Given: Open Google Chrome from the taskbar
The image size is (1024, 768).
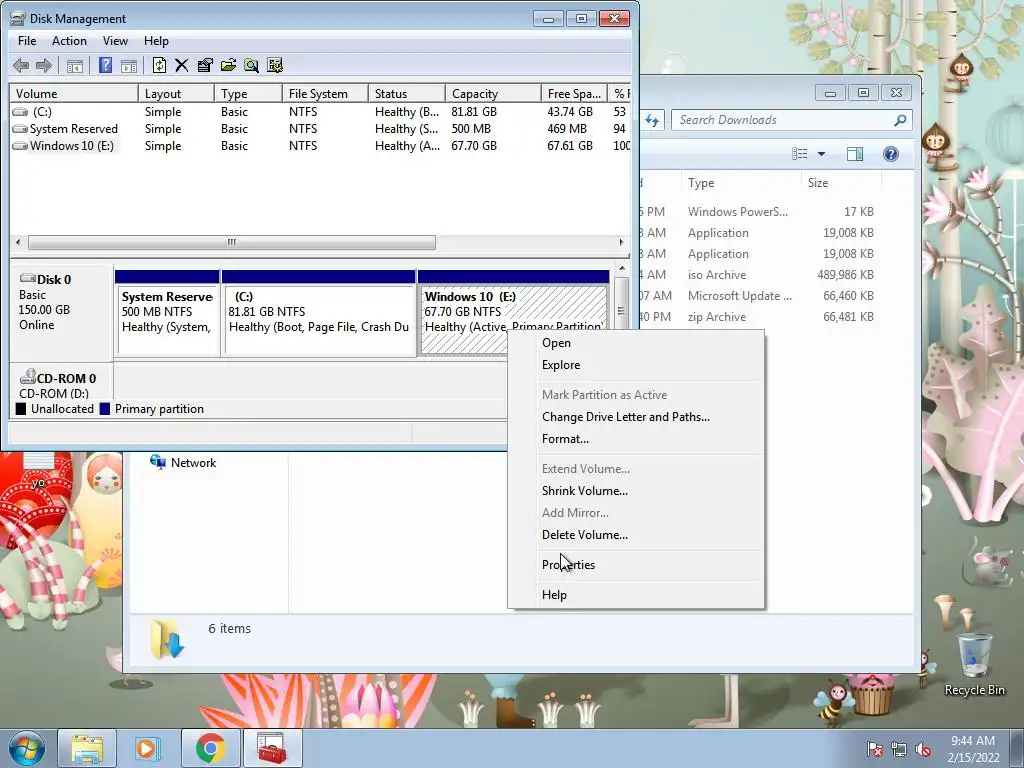Looking at the screenshot, I should point(210,748).
